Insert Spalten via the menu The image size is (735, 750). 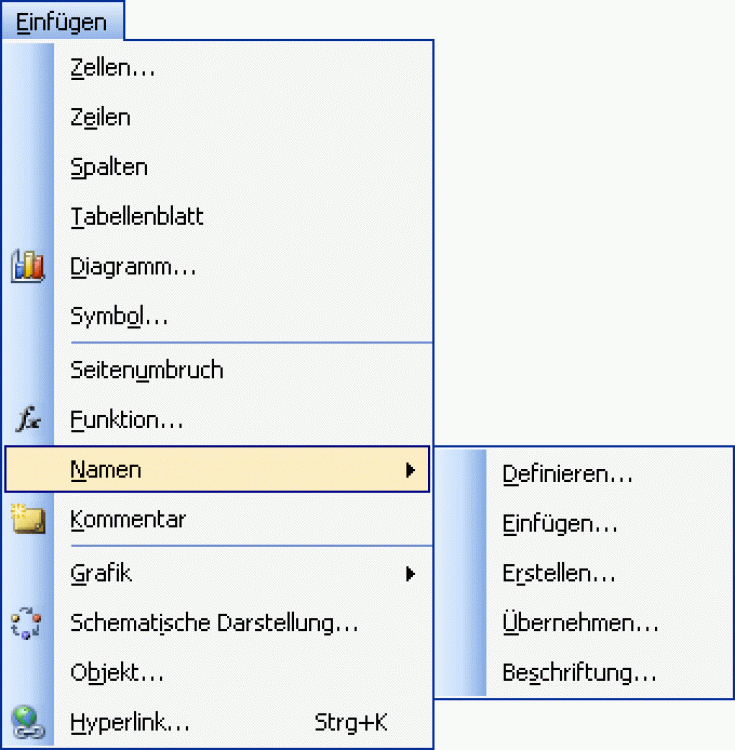point(109,167)
